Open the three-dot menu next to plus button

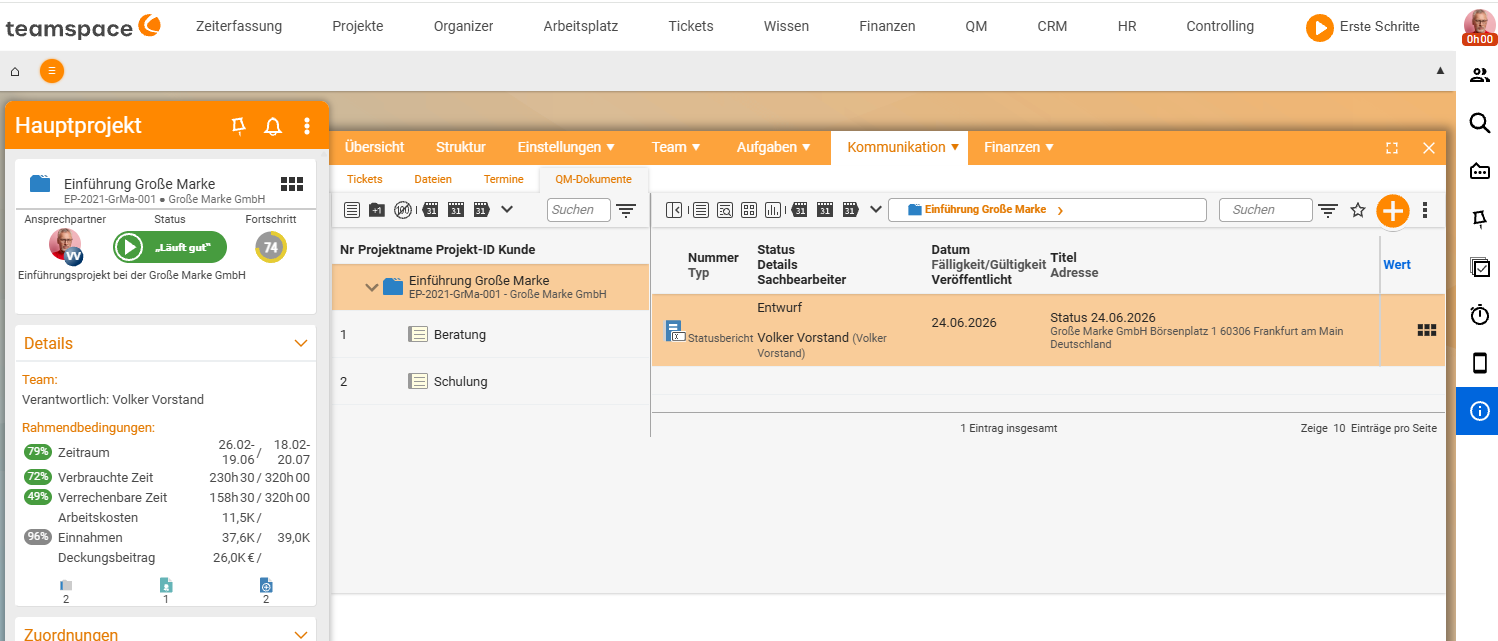click(1425, 210)
